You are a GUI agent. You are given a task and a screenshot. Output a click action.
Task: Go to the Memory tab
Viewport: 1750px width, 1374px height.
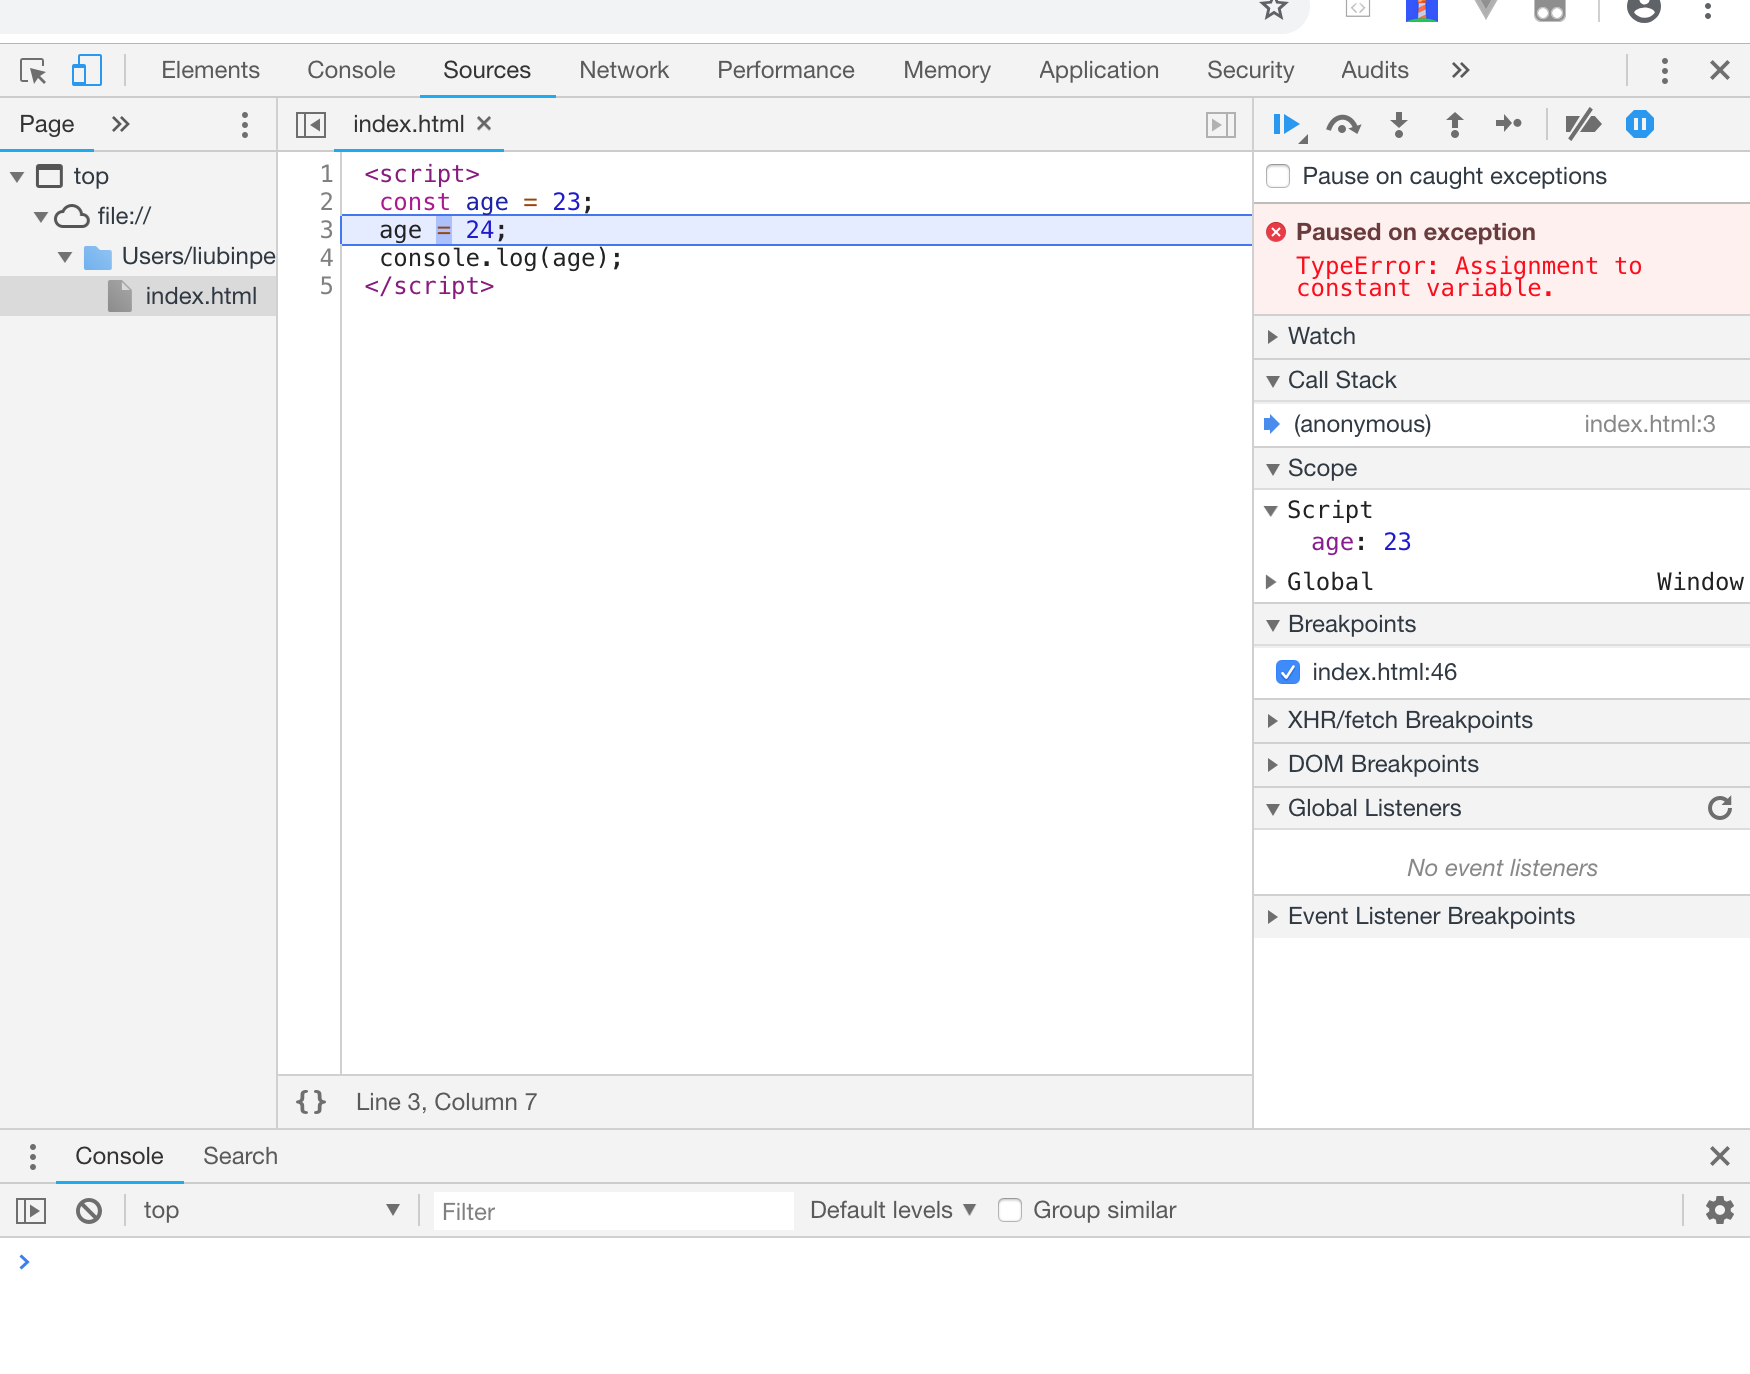click(947, 70)
